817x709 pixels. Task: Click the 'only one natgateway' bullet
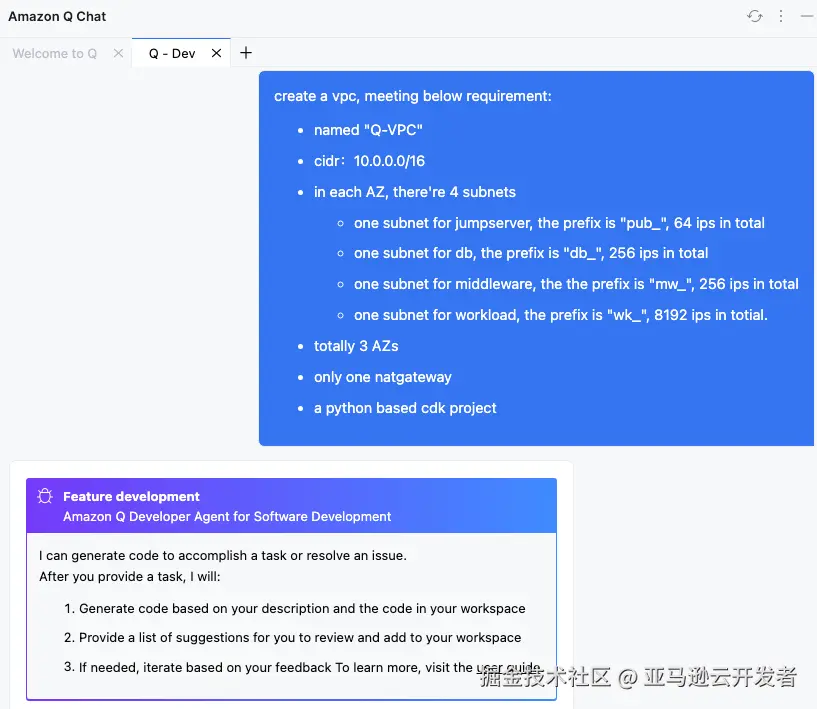pos(383,378)
